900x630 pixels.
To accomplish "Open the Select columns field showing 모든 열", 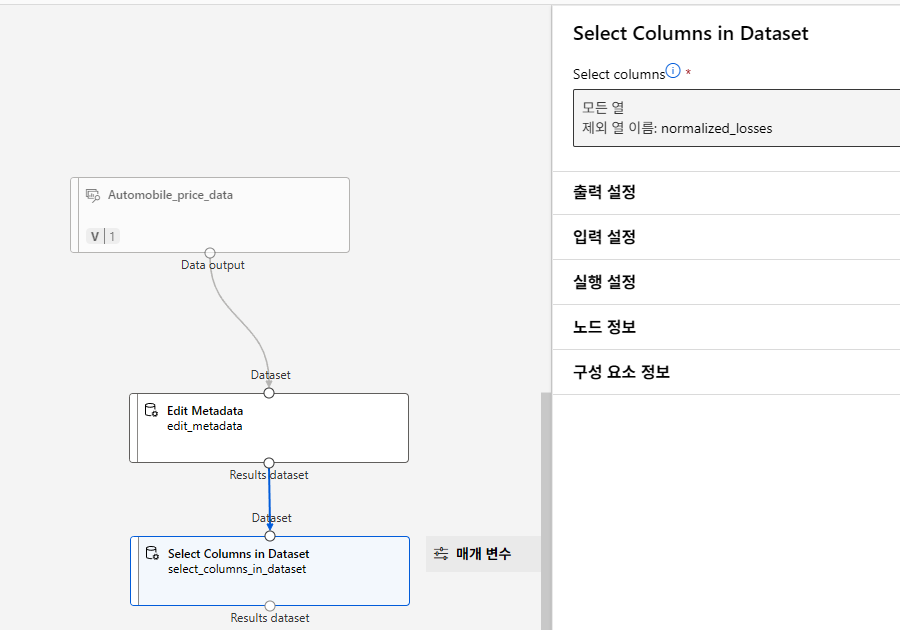I will coord(736,117).
